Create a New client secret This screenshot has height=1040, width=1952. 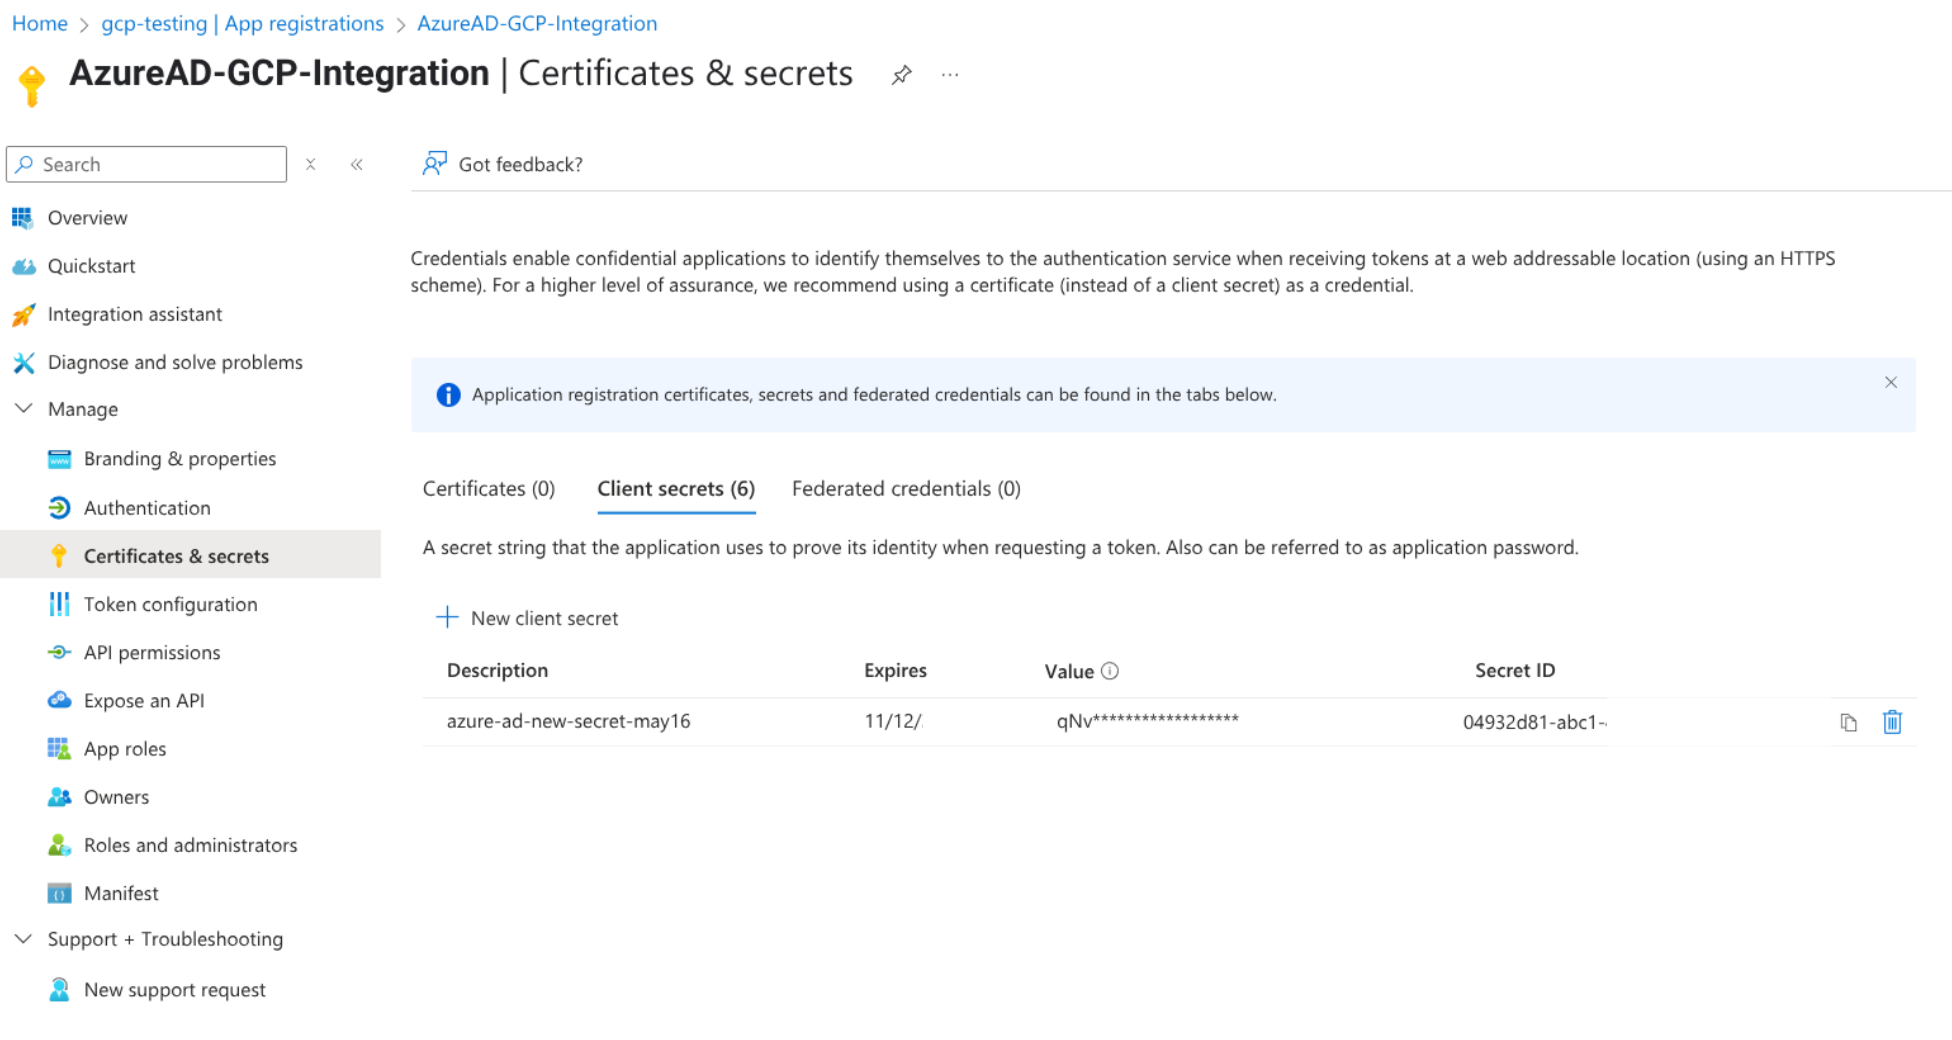[527, 617]
